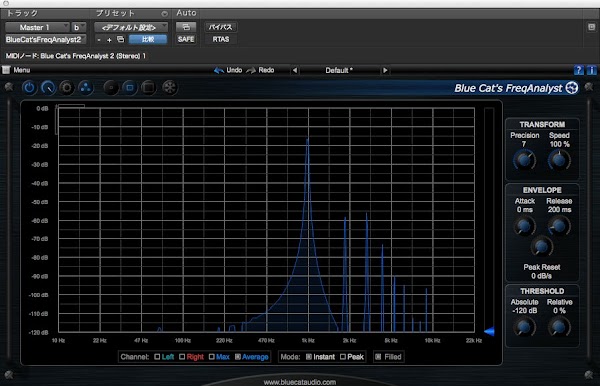Click the Blue Cat logo icon

coord(572,88)
